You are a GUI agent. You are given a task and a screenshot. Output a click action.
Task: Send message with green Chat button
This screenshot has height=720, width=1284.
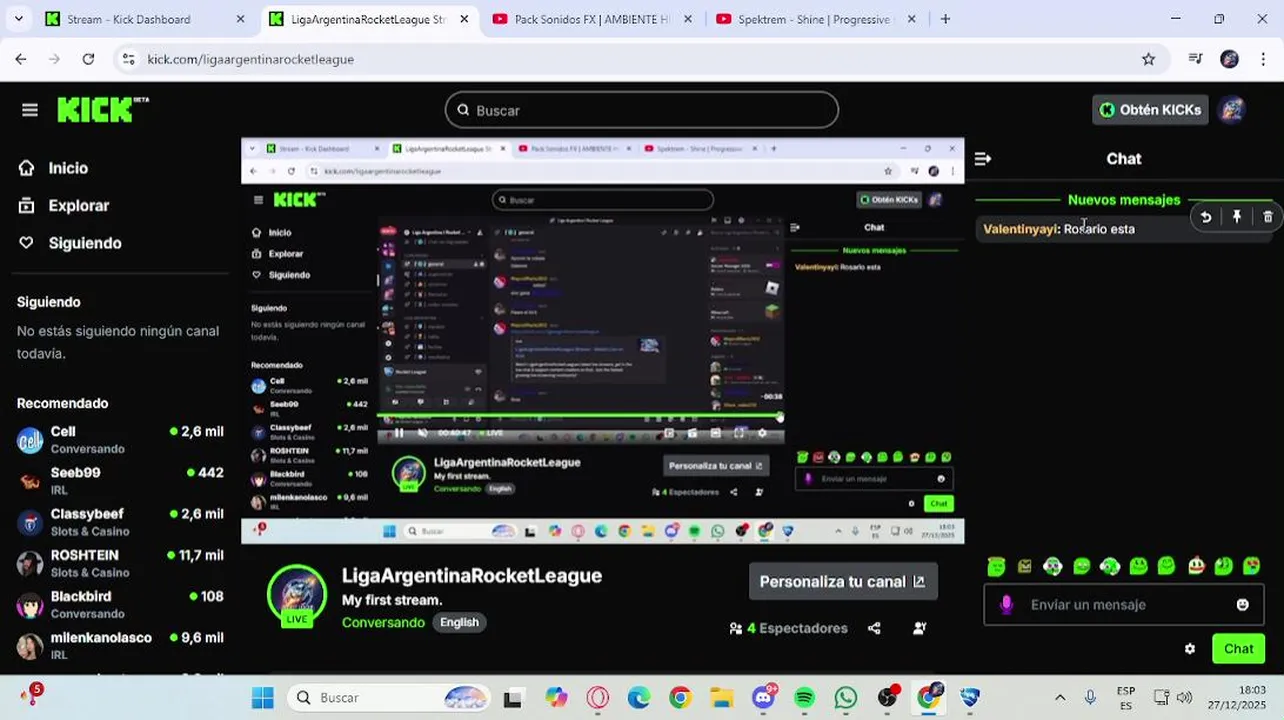(1238, 649)
